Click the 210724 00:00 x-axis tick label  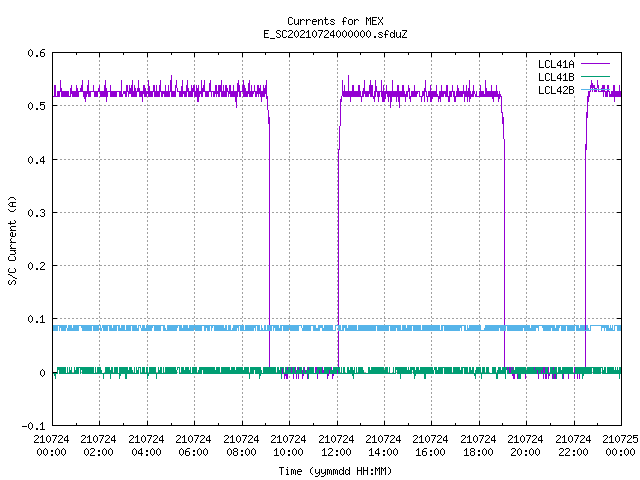tap(51, 446)
